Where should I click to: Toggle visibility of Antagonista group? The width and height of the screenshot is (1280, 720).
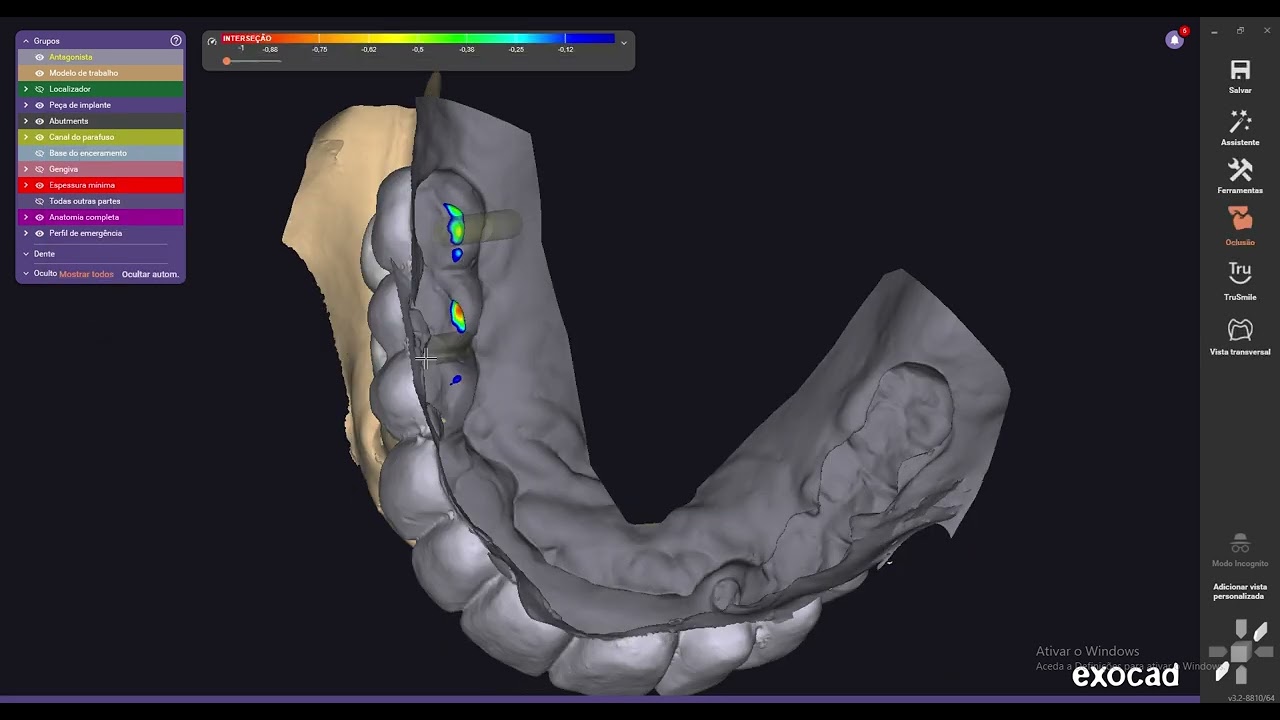click(x=40, y=57)
